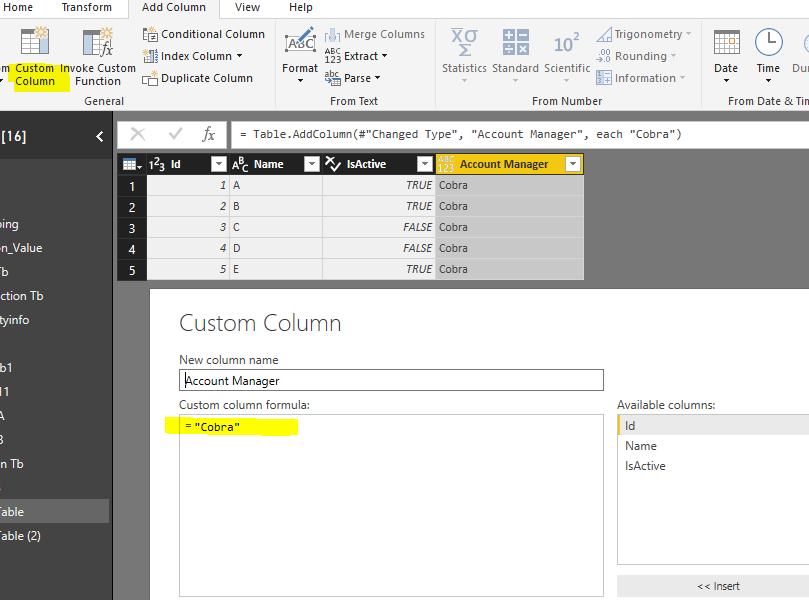Open Scientific number functions
Image resolution: width=809 pixels, height=600 pixels.
tap(567, 55)
